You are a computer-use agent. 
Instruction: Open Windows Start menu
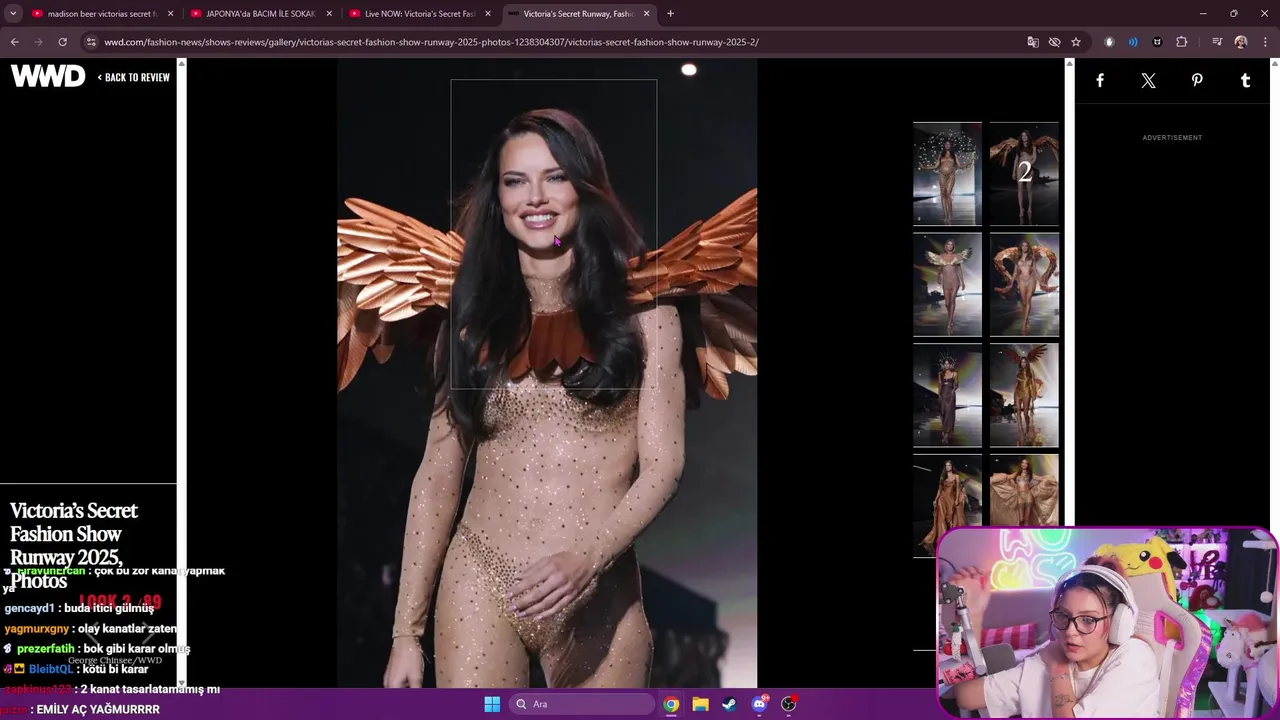tap(492, 704)
